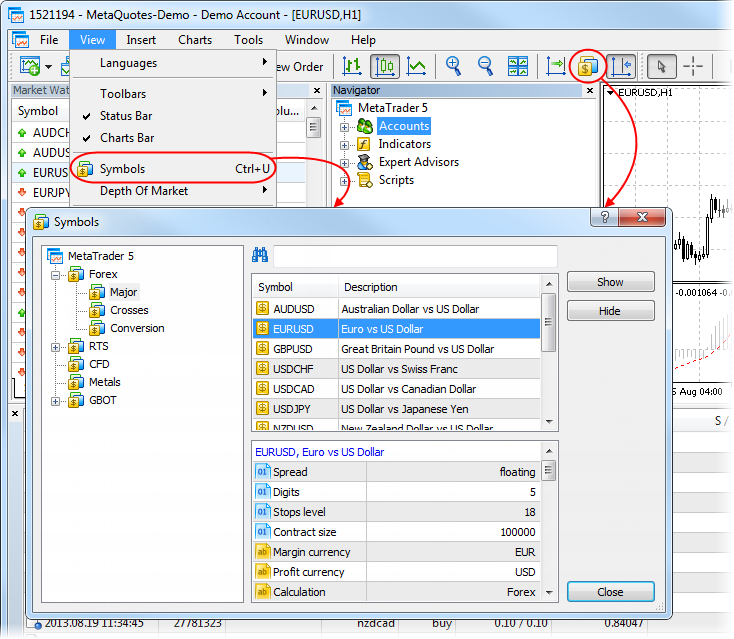734x639 pixels.
Task: Switch to line chart icon
Action: [x=417, y=67]
